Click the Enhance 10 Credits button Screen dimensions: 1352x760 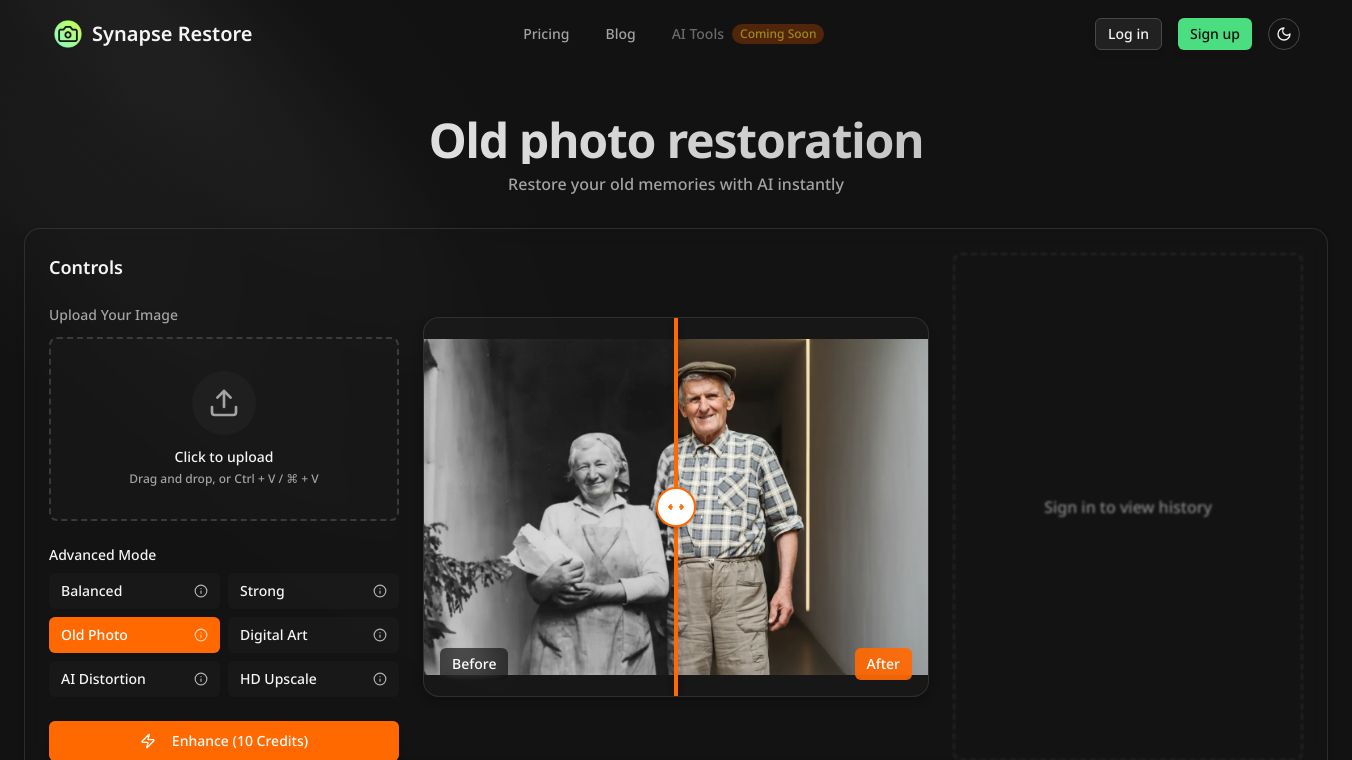(224, 741)
